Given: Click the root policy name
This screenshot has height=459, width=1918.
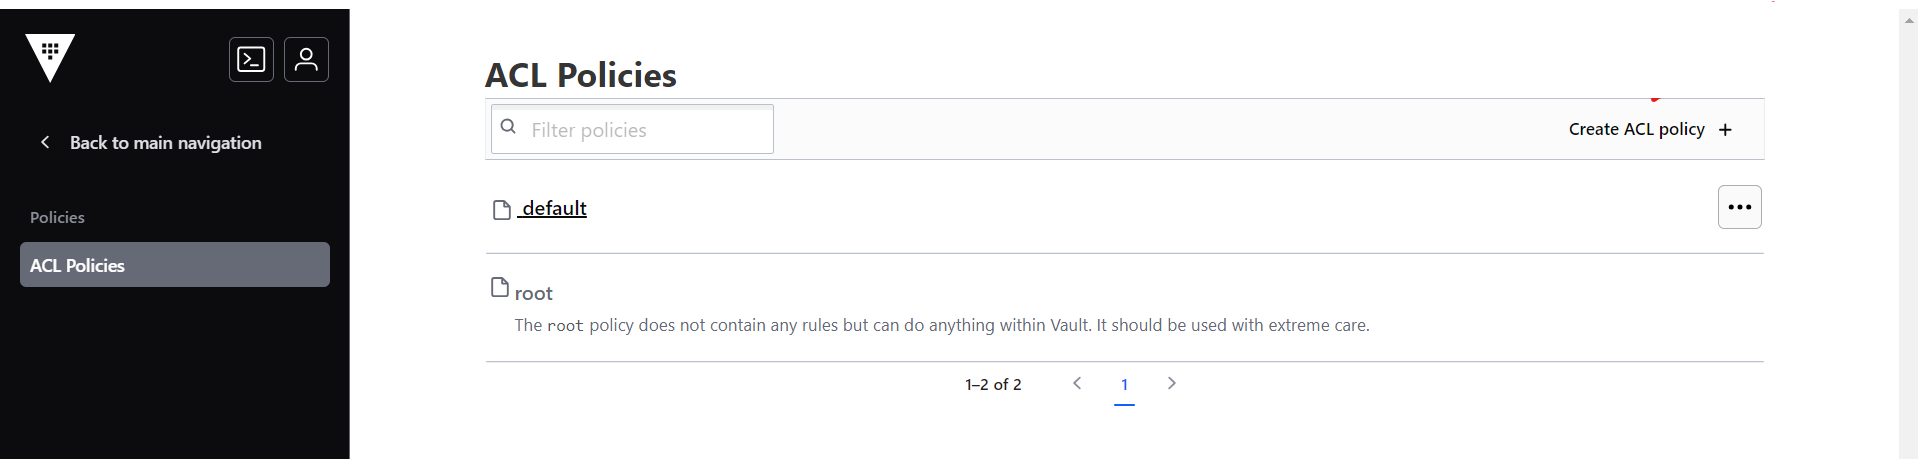Looking at the screenshot, I should point(534,293).
